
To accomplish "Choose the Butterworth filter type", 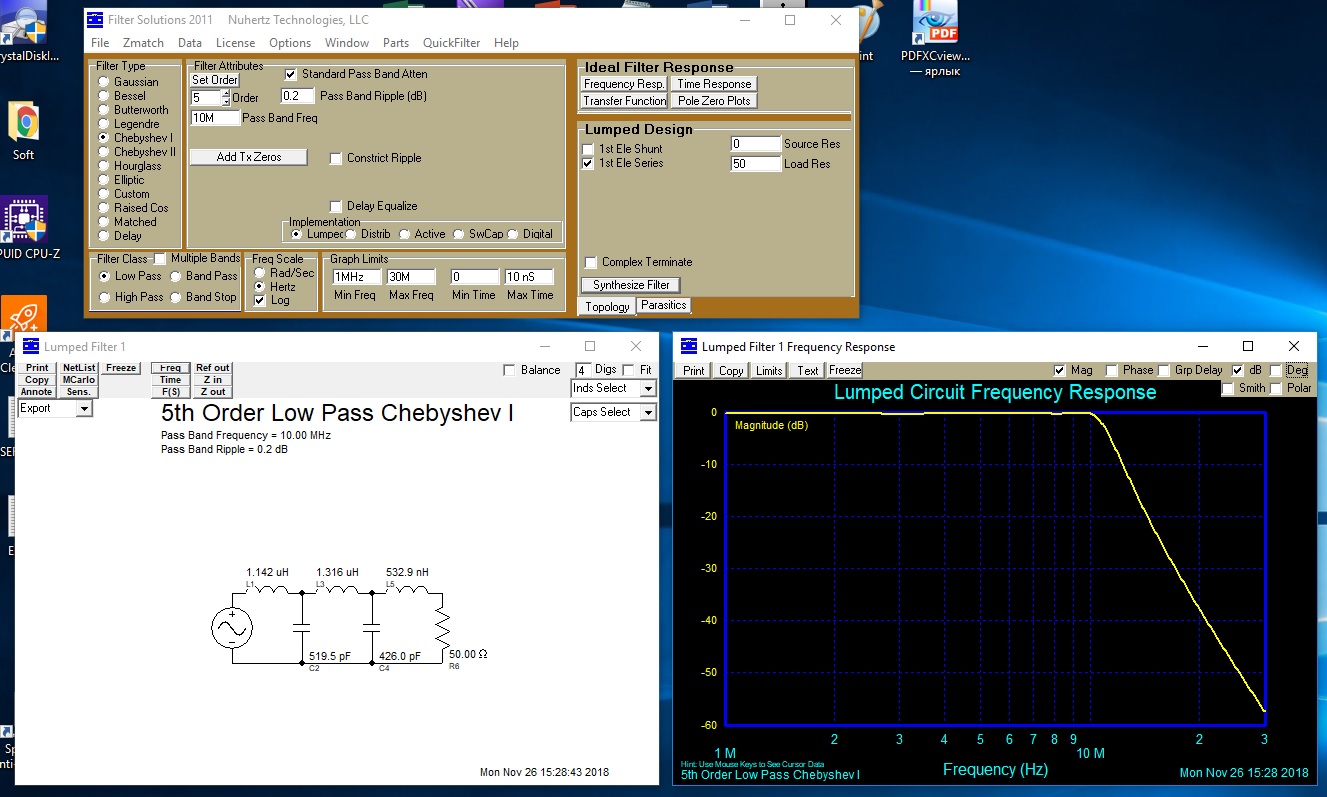I will pos(104,110).
